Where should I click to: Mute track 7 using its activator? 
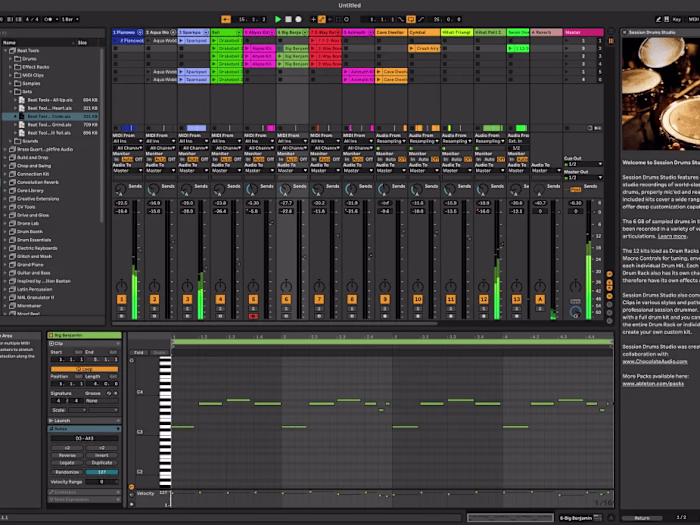pyautogui.click(x=319, y=299)
